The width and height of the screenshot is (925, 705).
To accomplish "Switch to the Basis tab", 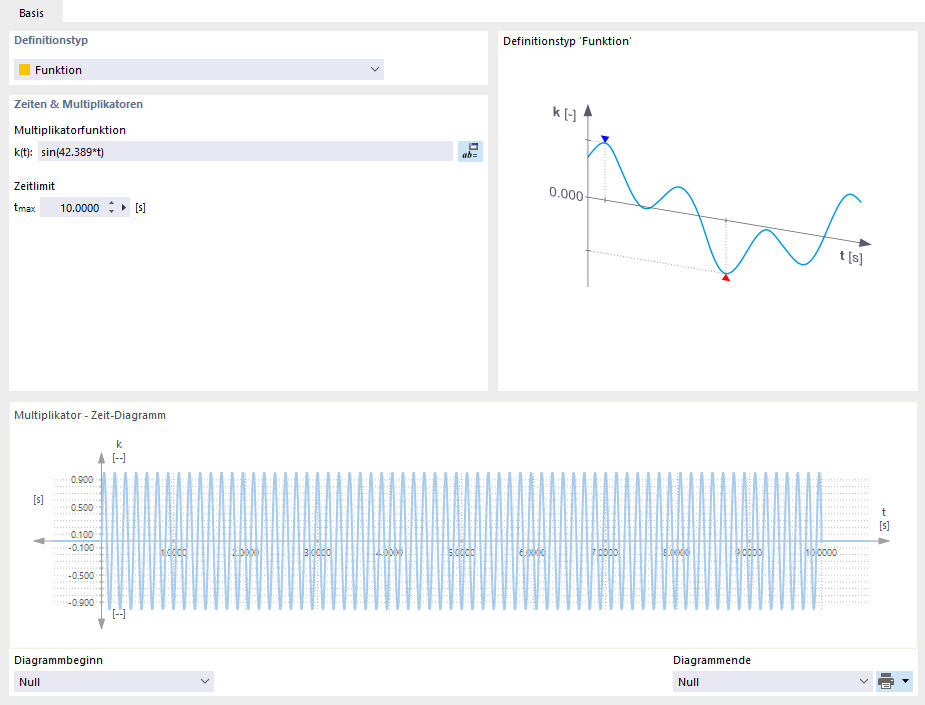I will (x=31, y=13).
